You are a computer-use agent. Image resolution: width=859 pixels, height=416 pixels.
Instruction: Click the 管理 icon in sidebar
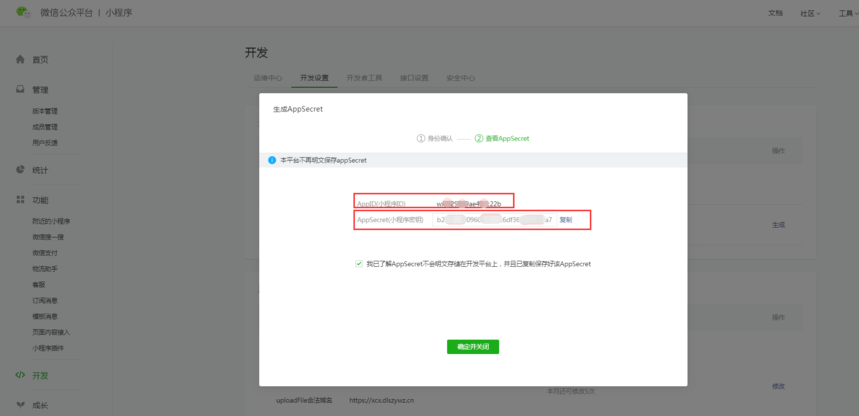(x=20, y=90)
